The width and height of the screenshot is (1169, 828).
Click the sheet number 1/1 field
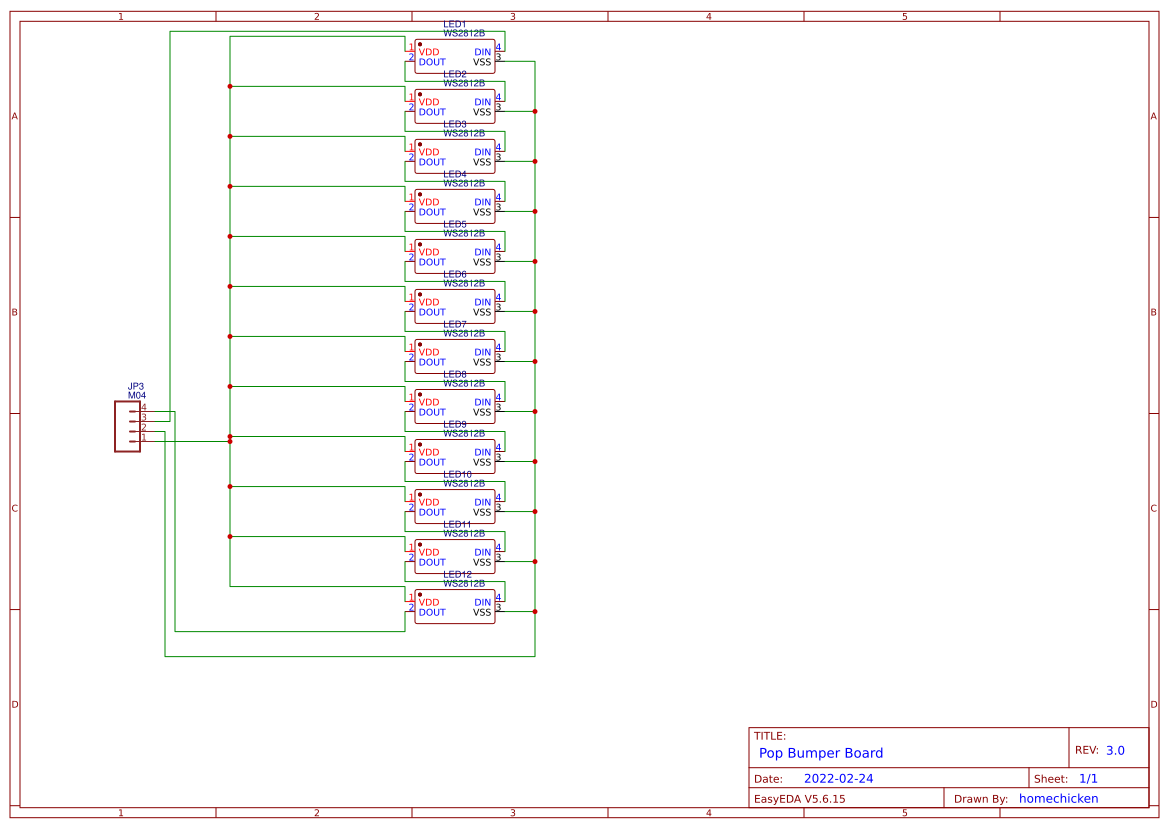1088,778
